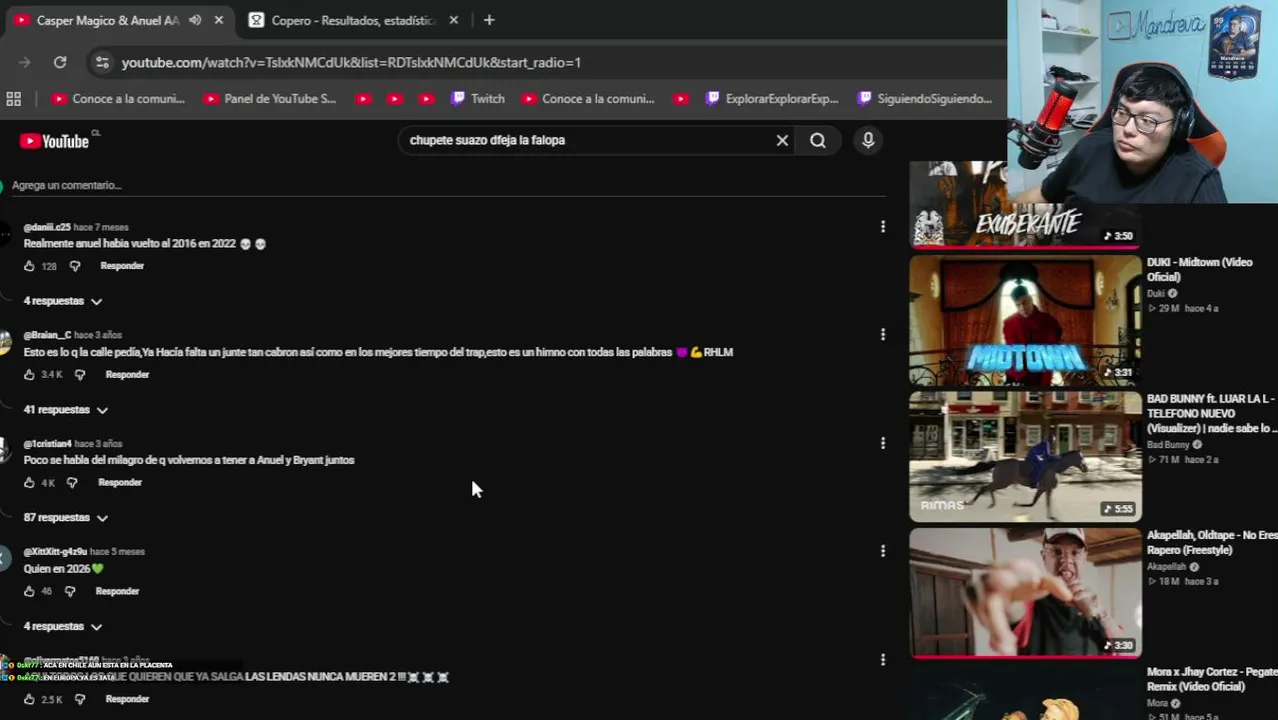This screenshot has height=720, width=1278.
Task: Open the @1cristian4 channel link
Action: click(x=47, y=444)
